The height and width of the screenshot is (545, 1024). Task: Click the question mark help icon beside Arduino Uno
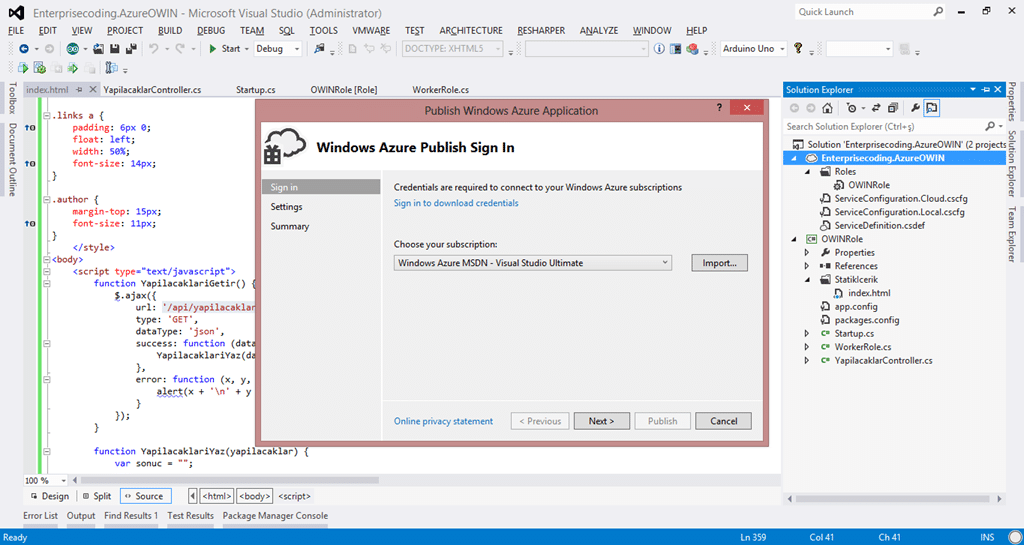point(797,49)
